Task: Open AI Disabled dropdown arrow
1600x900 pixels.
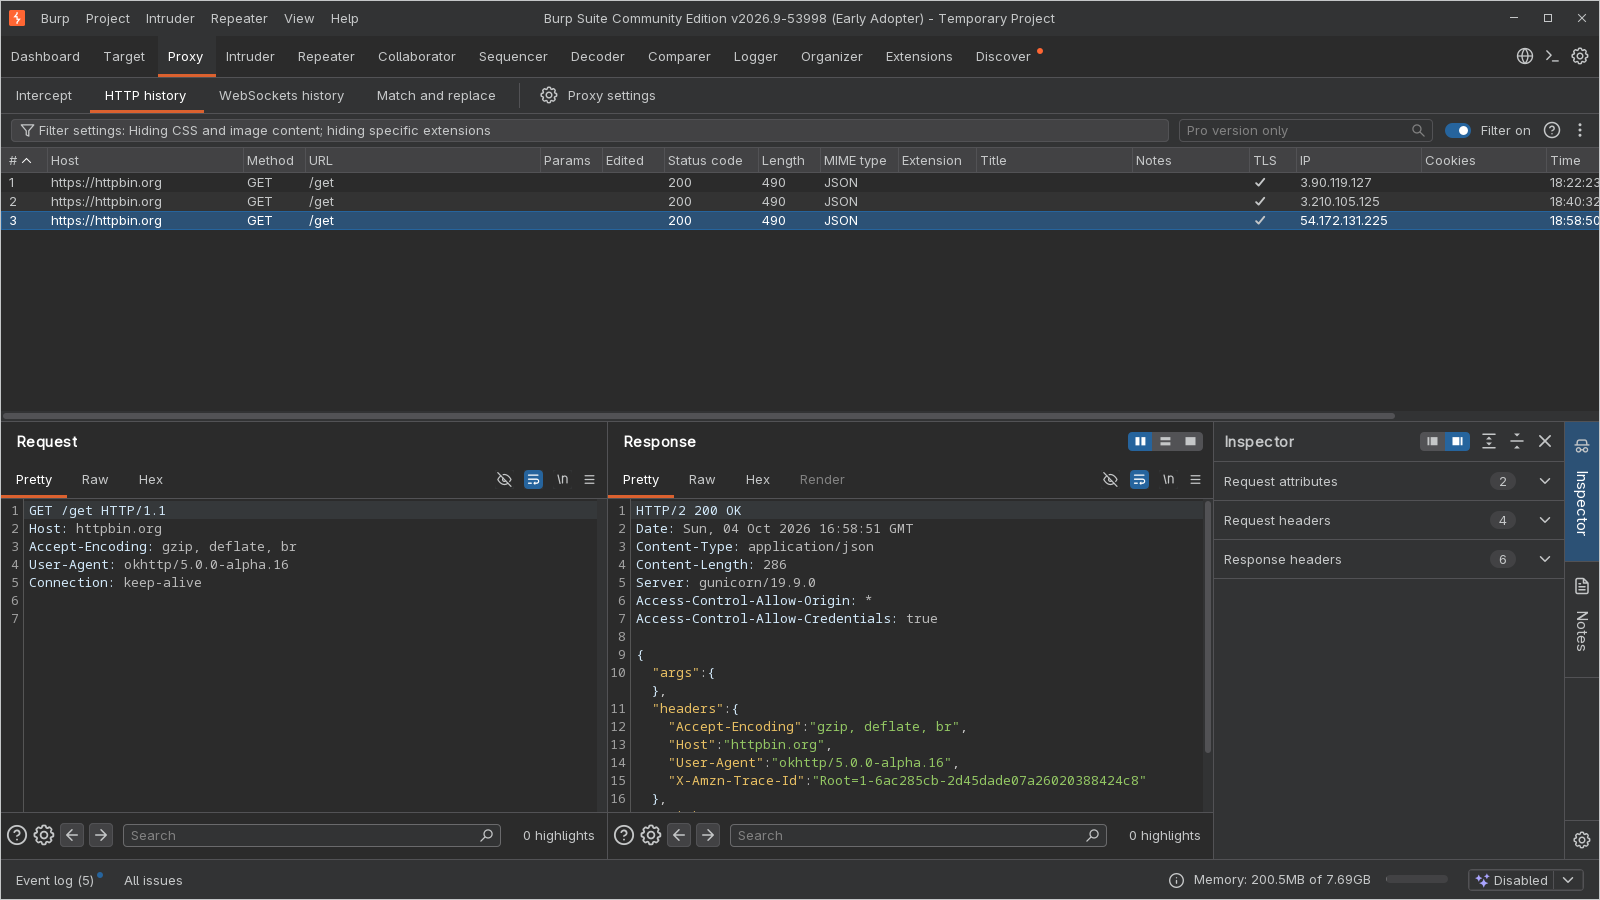Action: point(1568,880)
